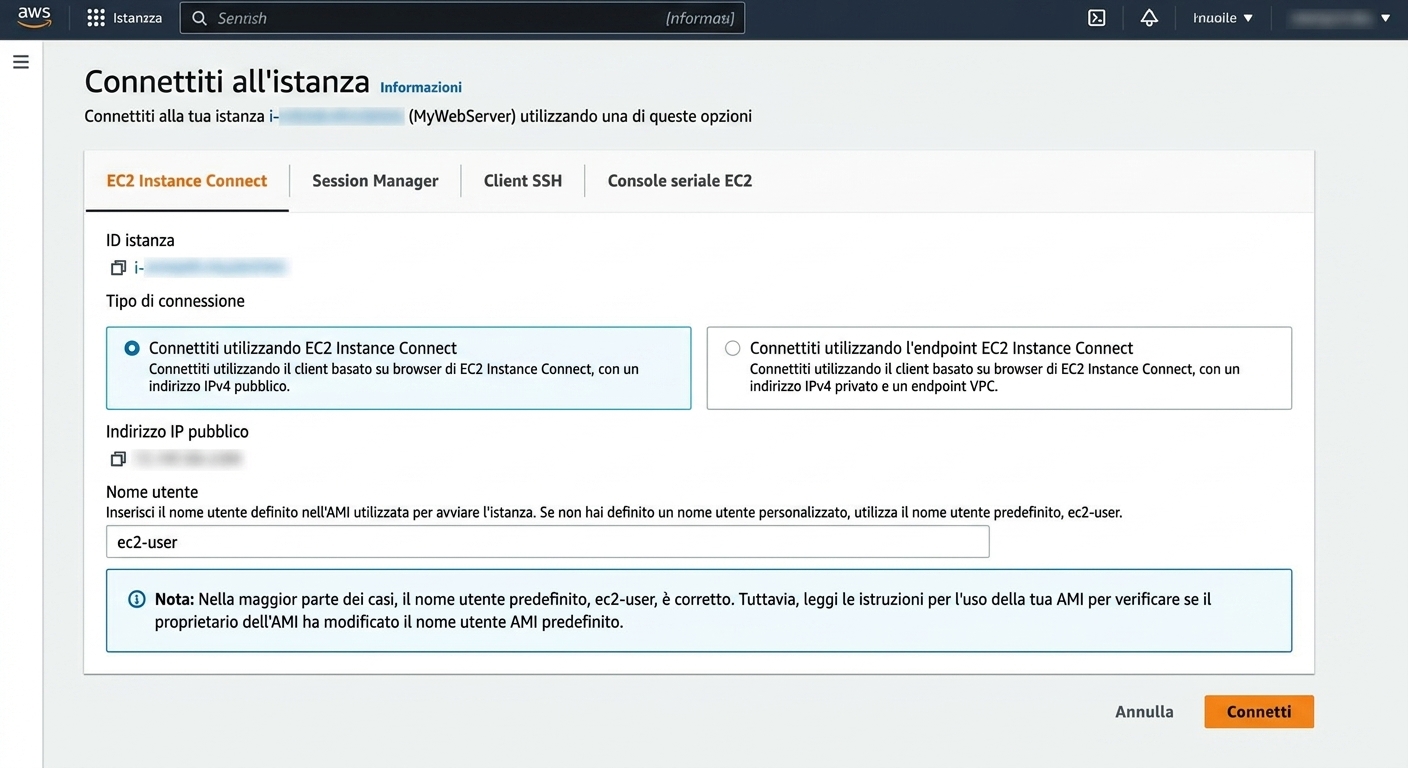Focus the top search box
This screenshot has width=1408, height=768.
click(462, 18)
